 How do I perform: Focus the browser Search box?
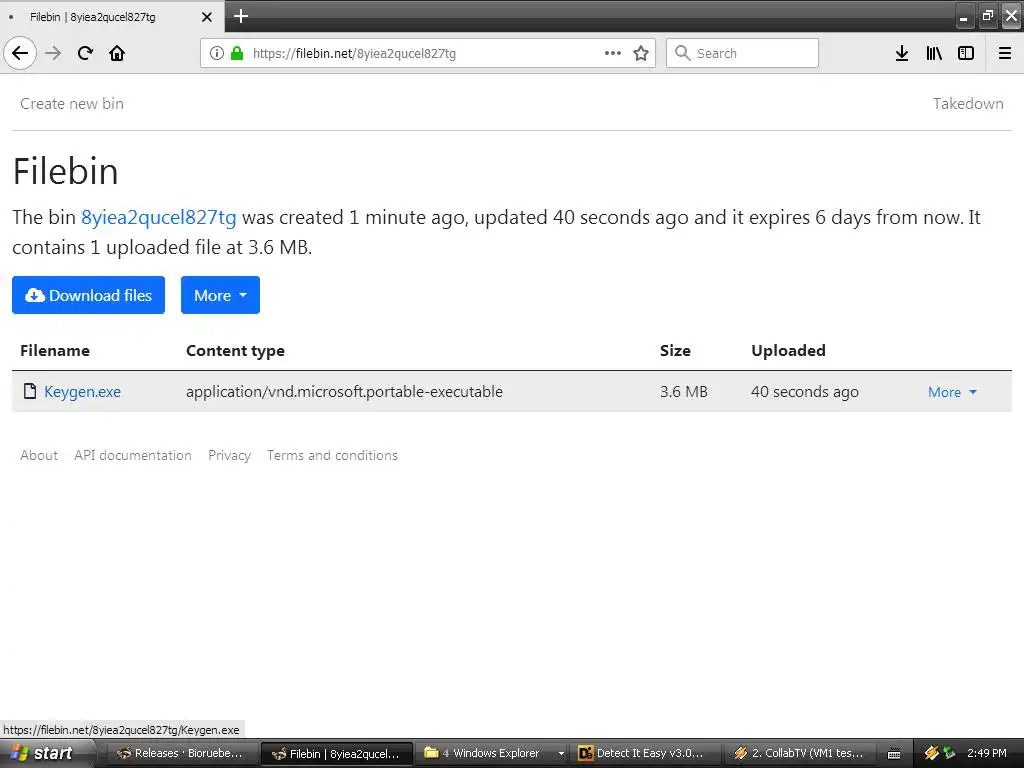click(x=742, y=53)
